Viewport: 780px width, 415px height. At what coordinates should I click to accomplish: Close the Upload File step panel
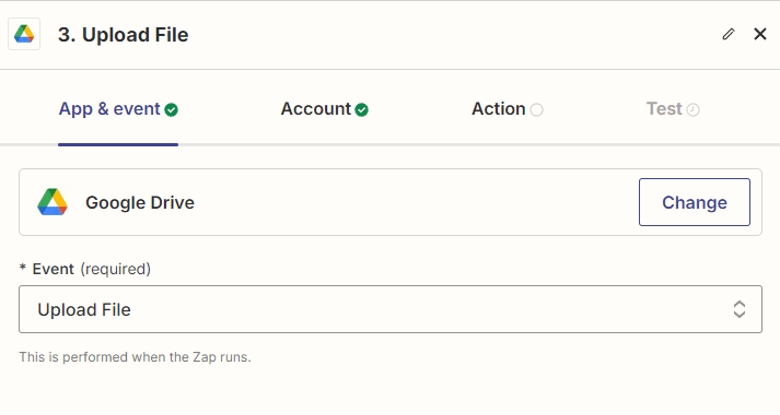click(x=760, y=34)
